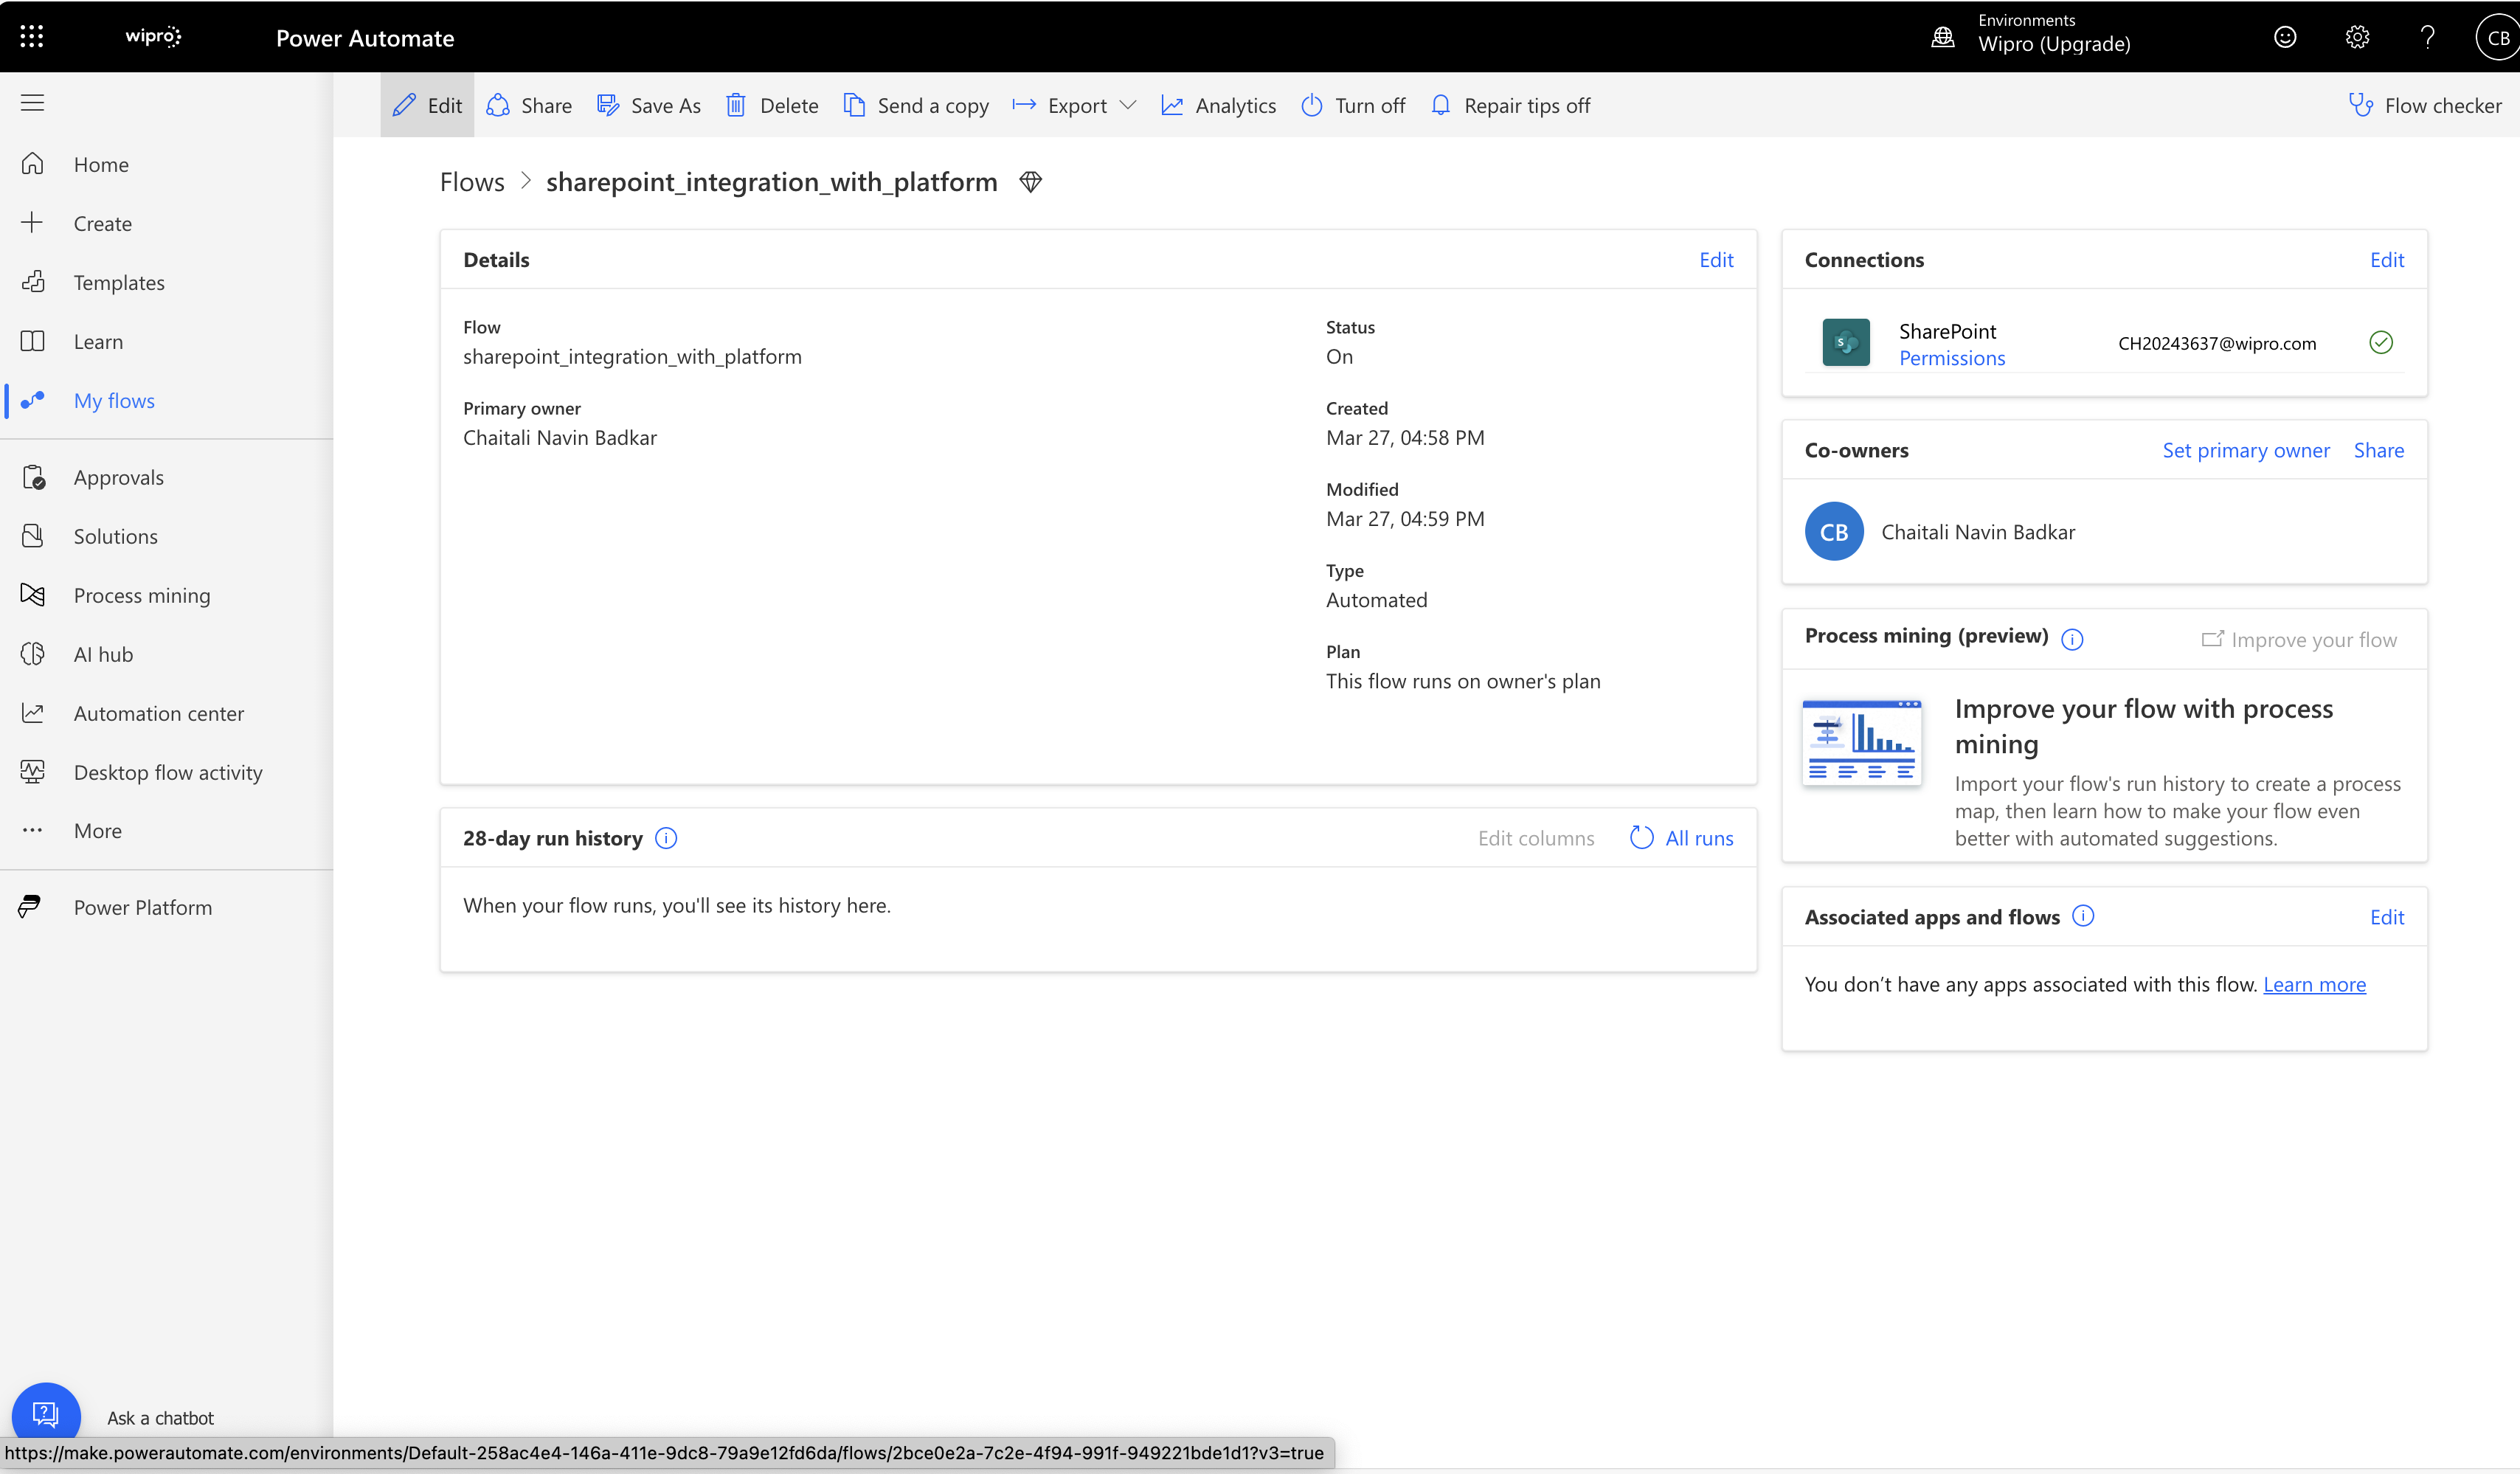This screenshot has width=2520, height=1474.
Task: Open the Help question mark icon
Action: pos(2428,37)
